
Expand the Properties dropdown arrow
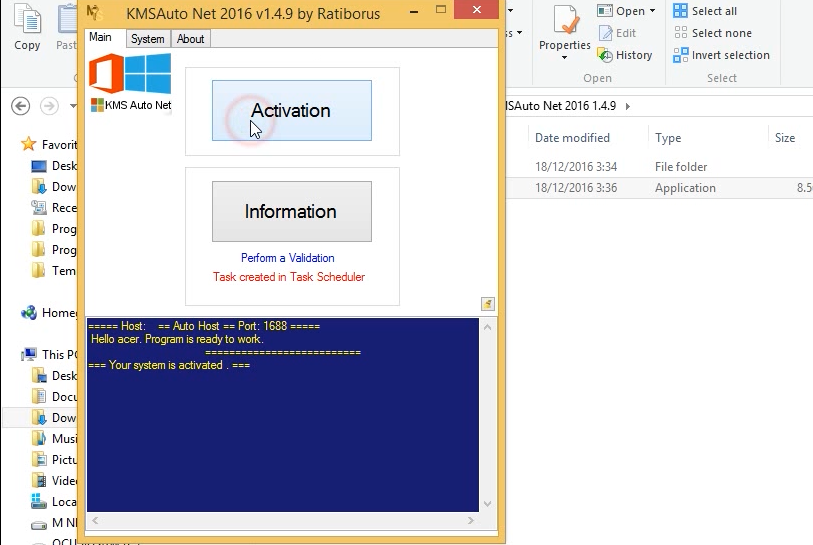(x=565, y=57)
